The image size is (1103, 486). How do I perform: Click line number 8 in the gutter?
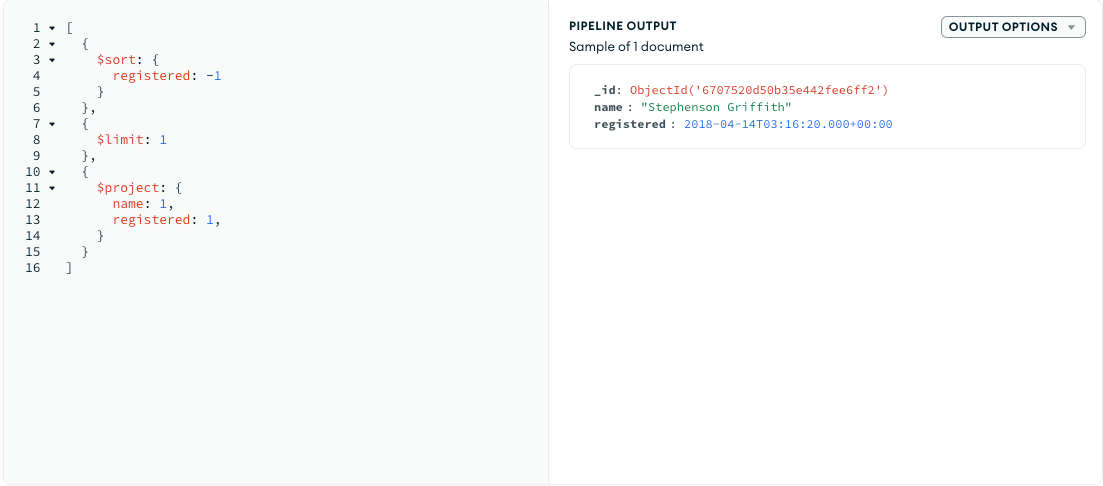coord(36,140)
